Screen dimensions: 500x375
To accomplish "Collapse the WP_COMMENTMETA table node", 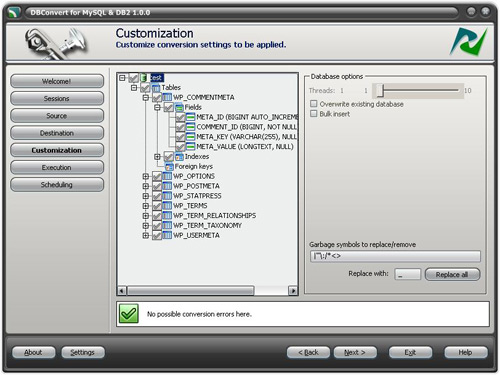I will pos(146,98).
